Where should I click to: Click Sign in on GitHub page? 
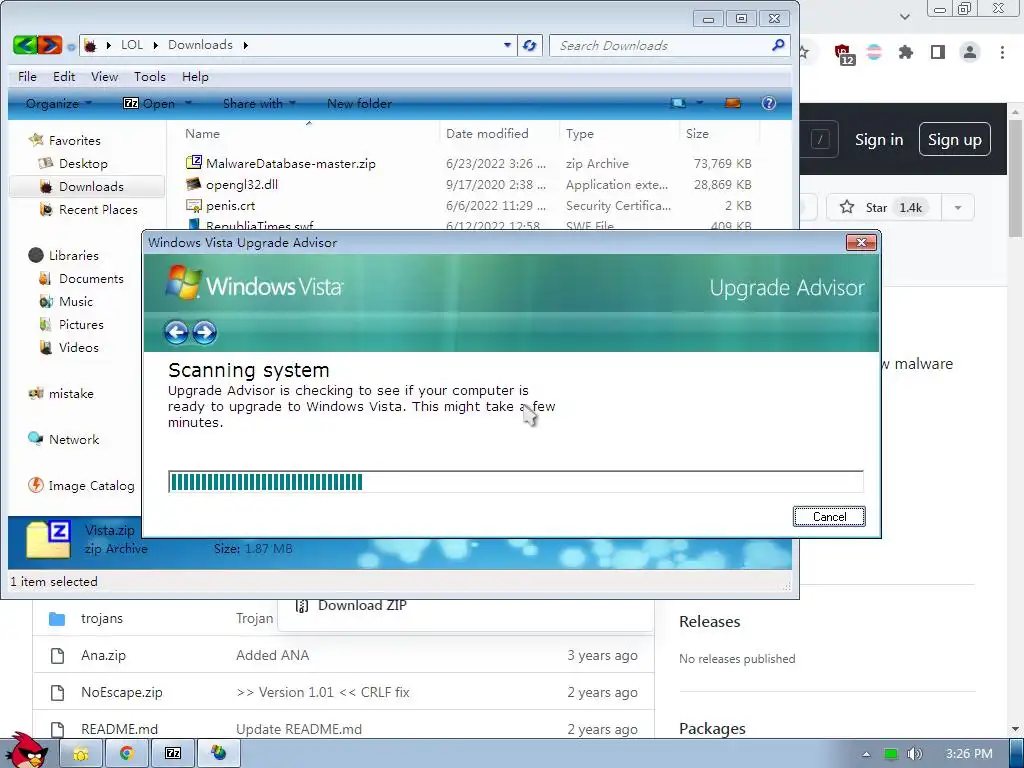click(x=879, y=140)
